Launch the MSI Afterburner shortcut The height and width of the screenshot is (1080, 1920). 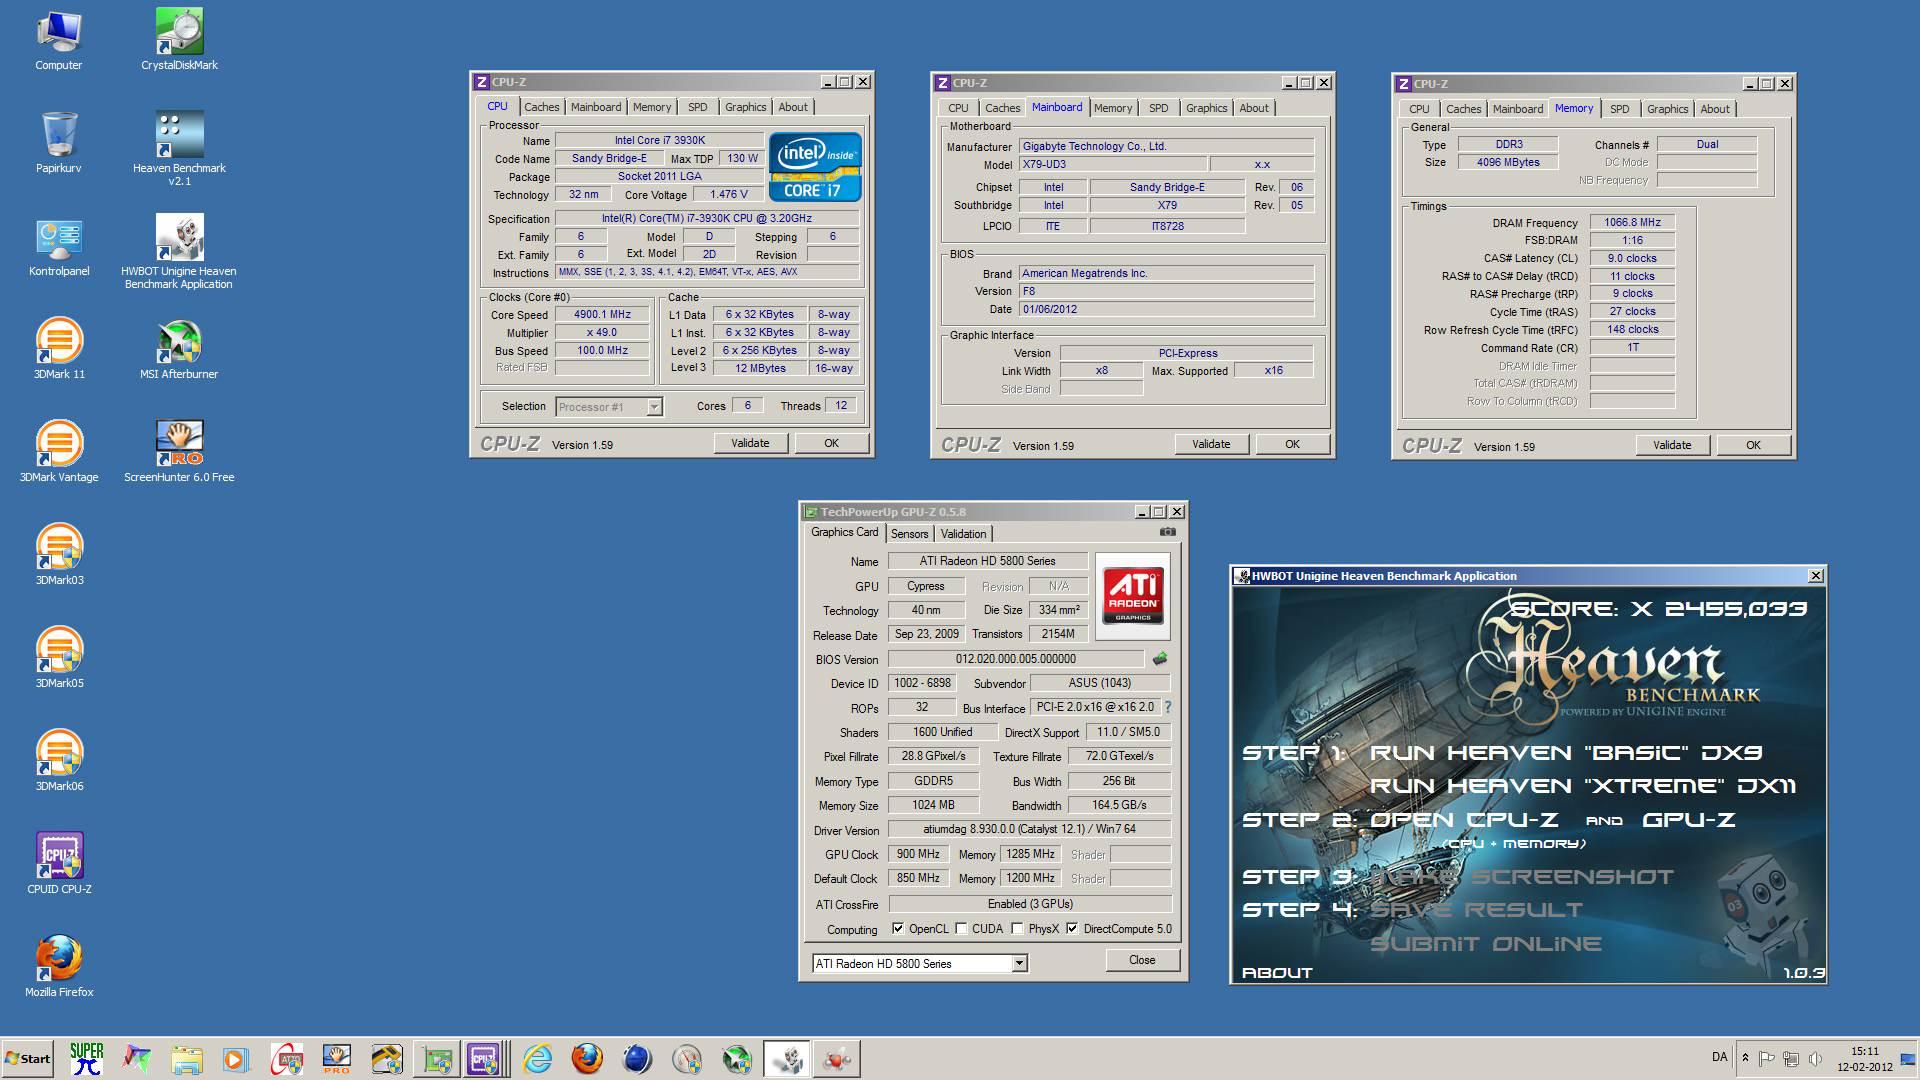click(x=179, y=349)
